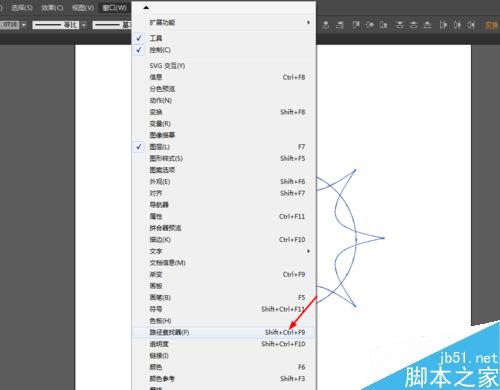Screen dimensions: 500x390
Task: Open the 选择(S) menu
Action: click(x=22, y=7)
